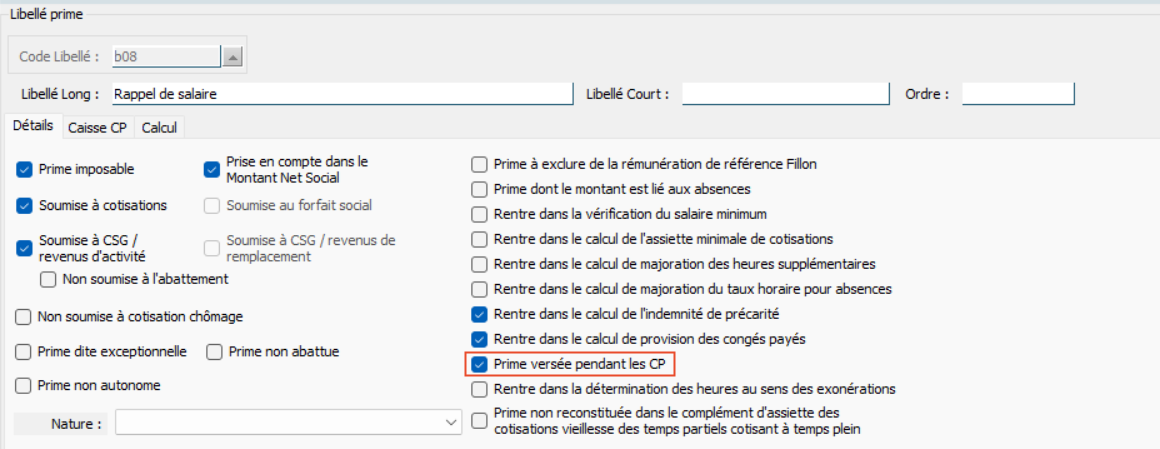Disable calcul de l'indemnité de précarité

click(x=480, y=314)
